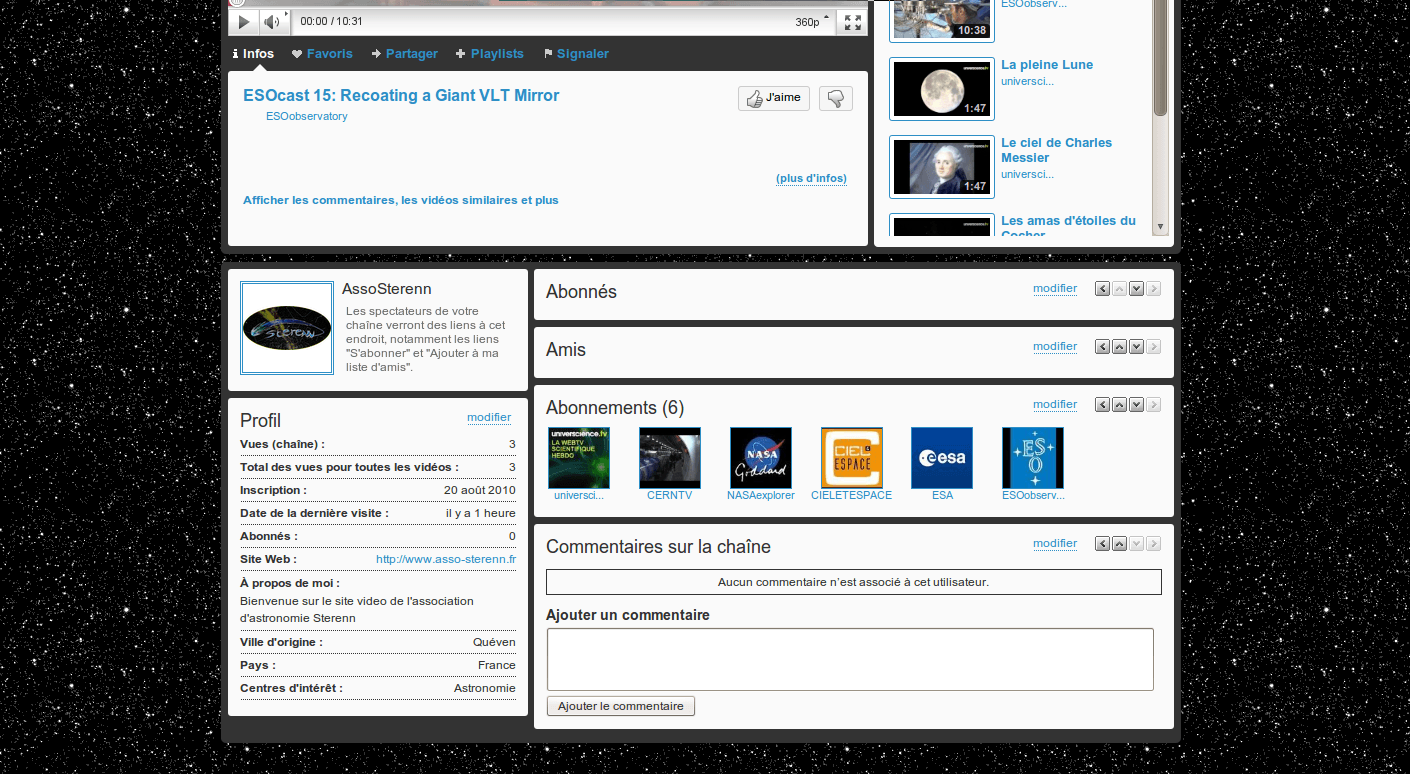Edit the Profil section via modifier
The height and width of the screenshot is (774, 1410).
488,418
